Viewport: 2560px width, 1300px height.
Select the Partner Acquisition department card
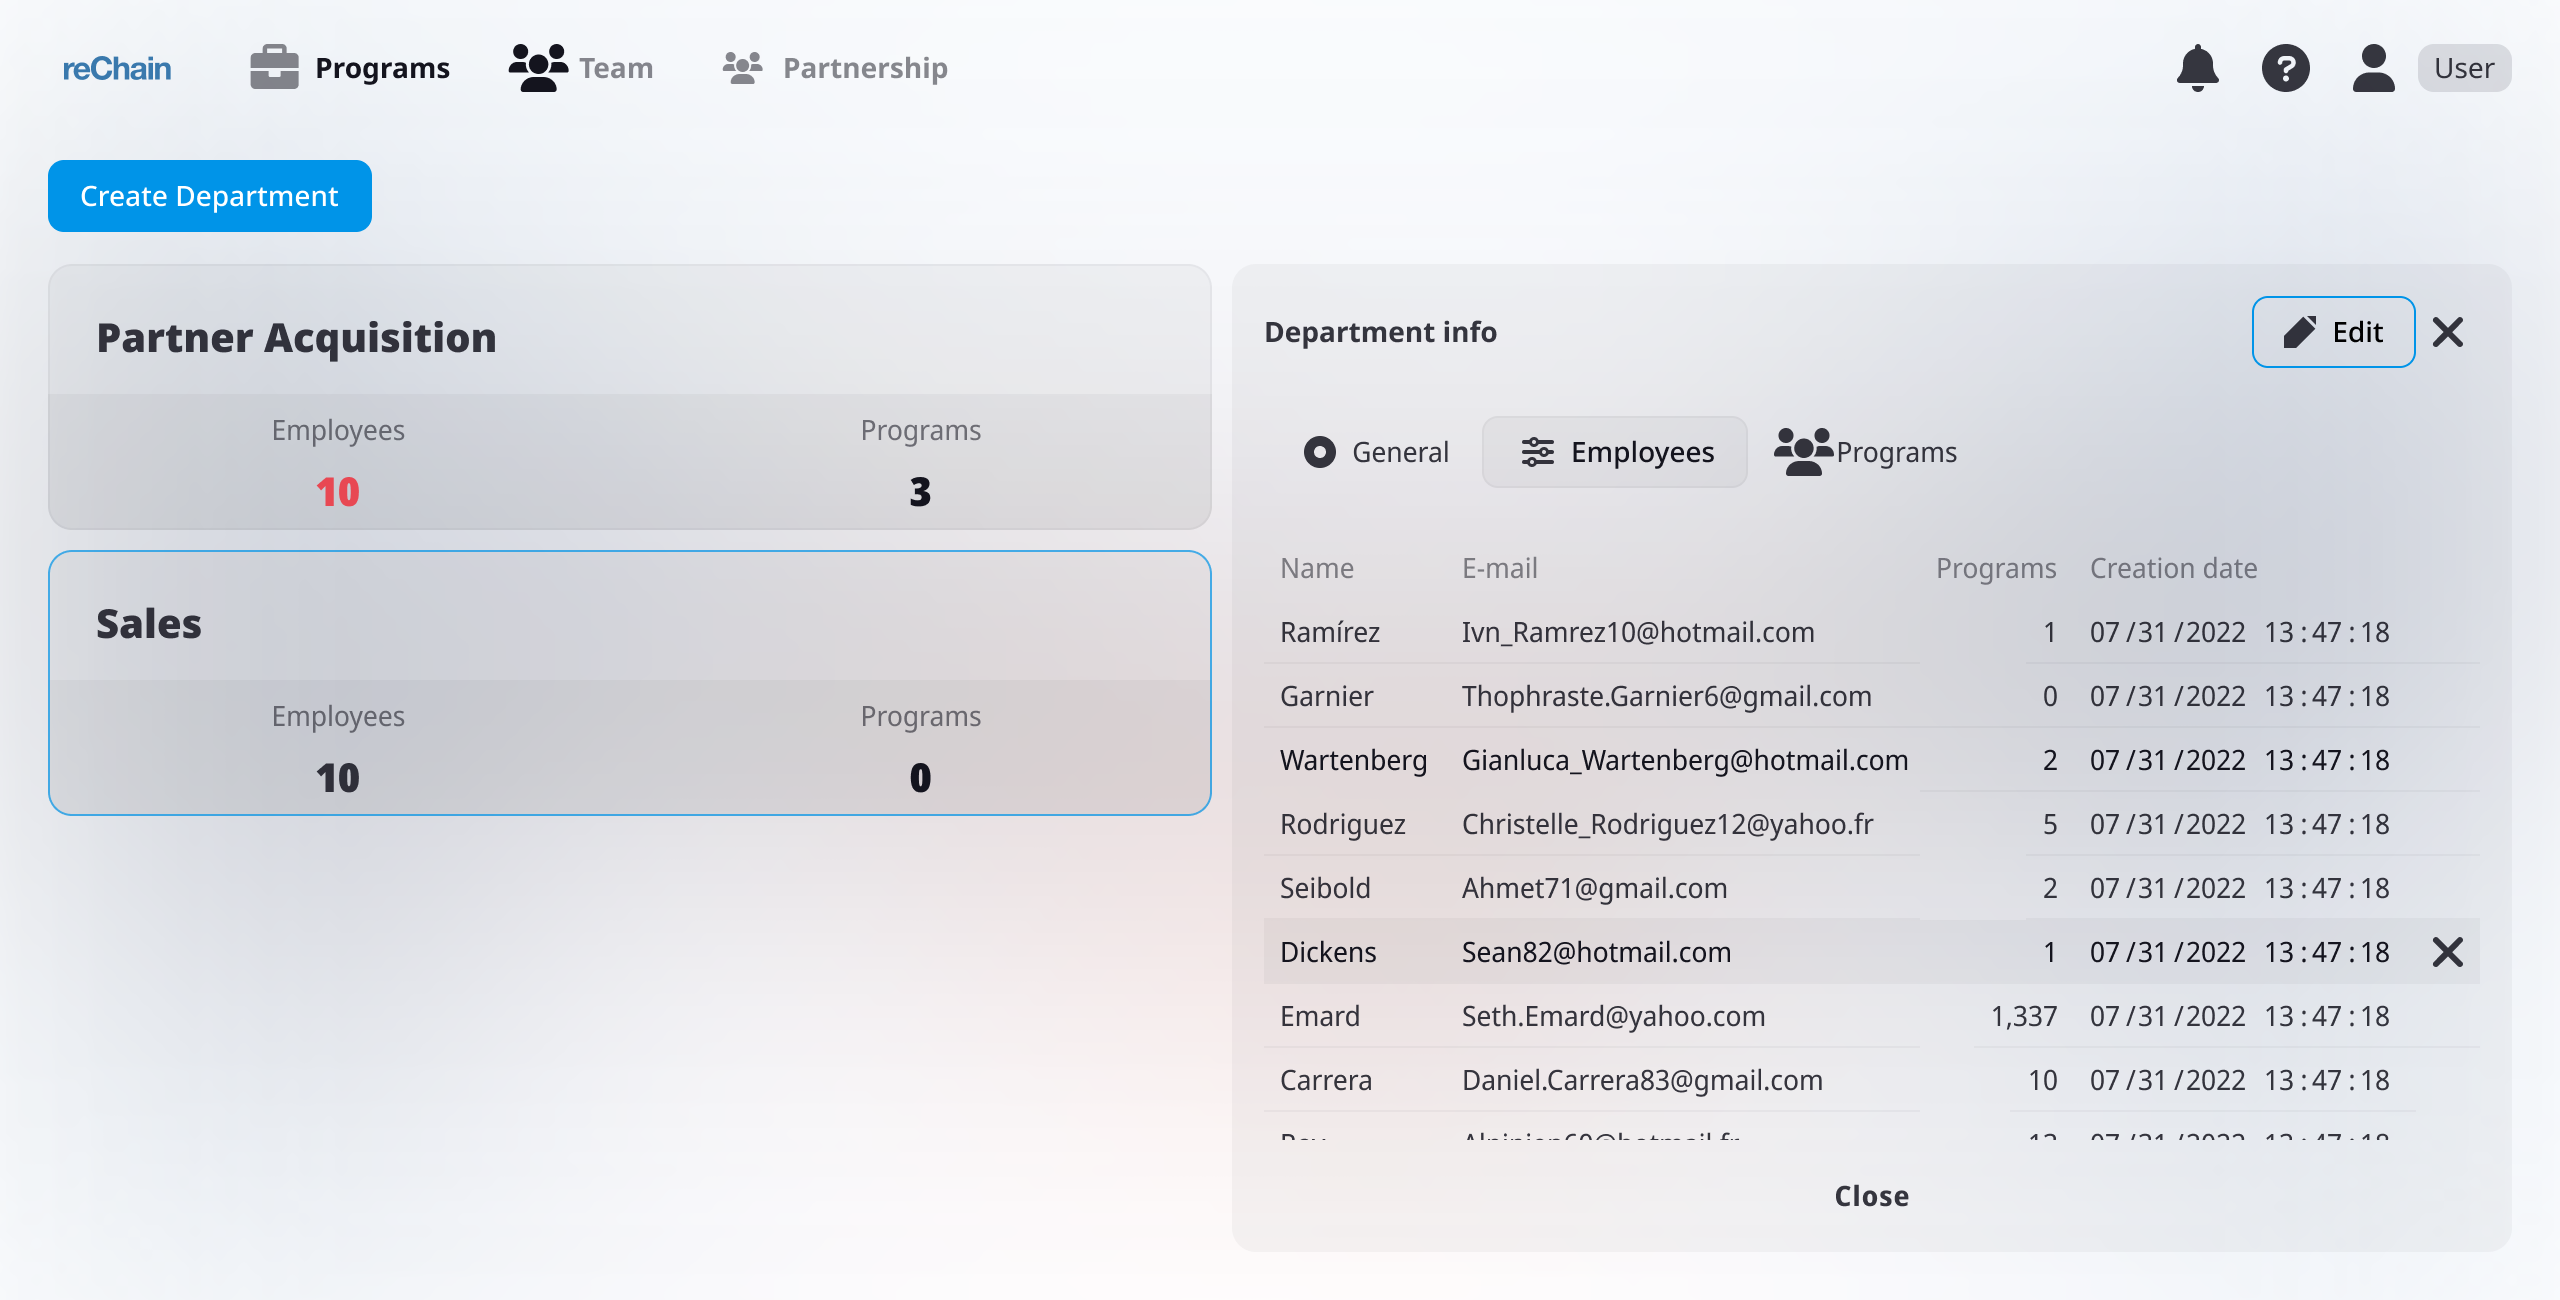pyautogui.click(x=630, y=397)
